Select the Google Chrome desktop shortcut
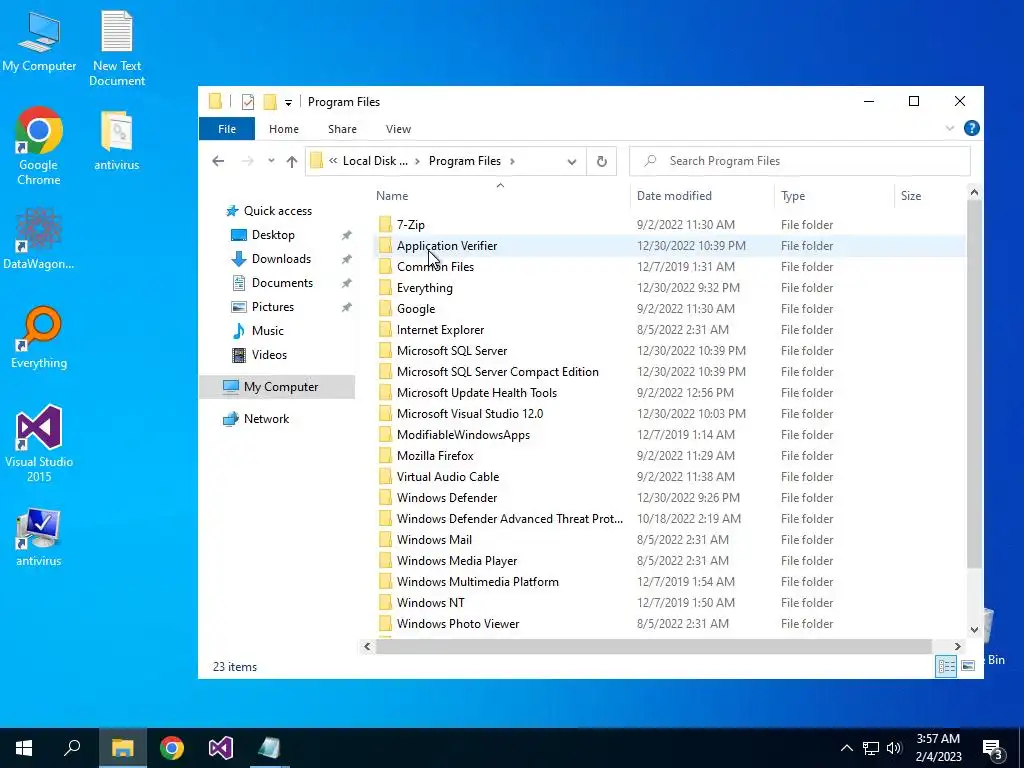1024x768 pixels. [39, 146]
